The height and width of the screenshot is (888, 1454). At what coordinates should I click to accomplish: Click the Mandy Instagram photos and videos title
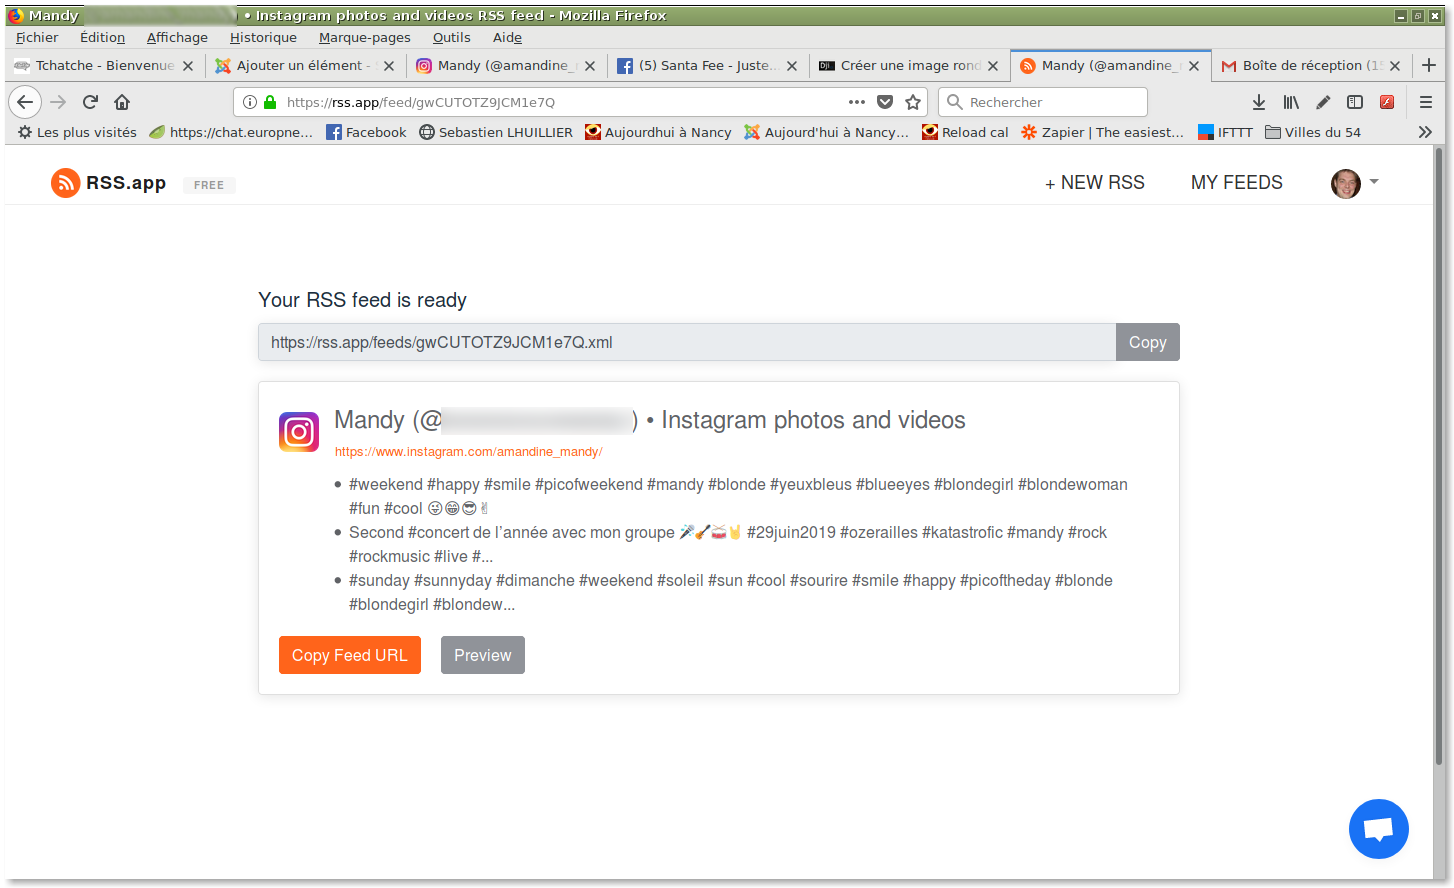point(650,420)
